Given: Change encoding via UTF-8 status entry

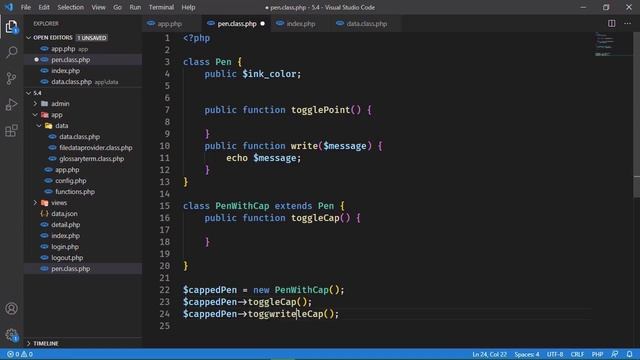Looking at the screenshot, I should coord(555,354).
